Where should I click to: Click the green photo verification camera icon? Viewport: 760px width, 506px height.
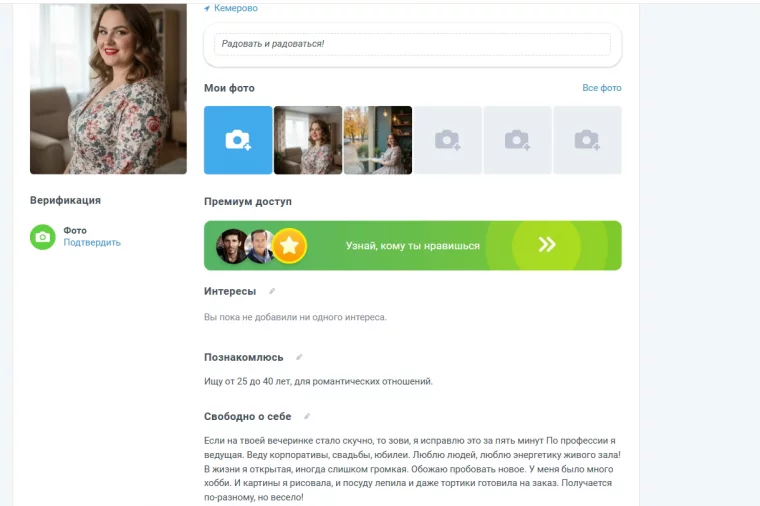click(x=43, y=237)
